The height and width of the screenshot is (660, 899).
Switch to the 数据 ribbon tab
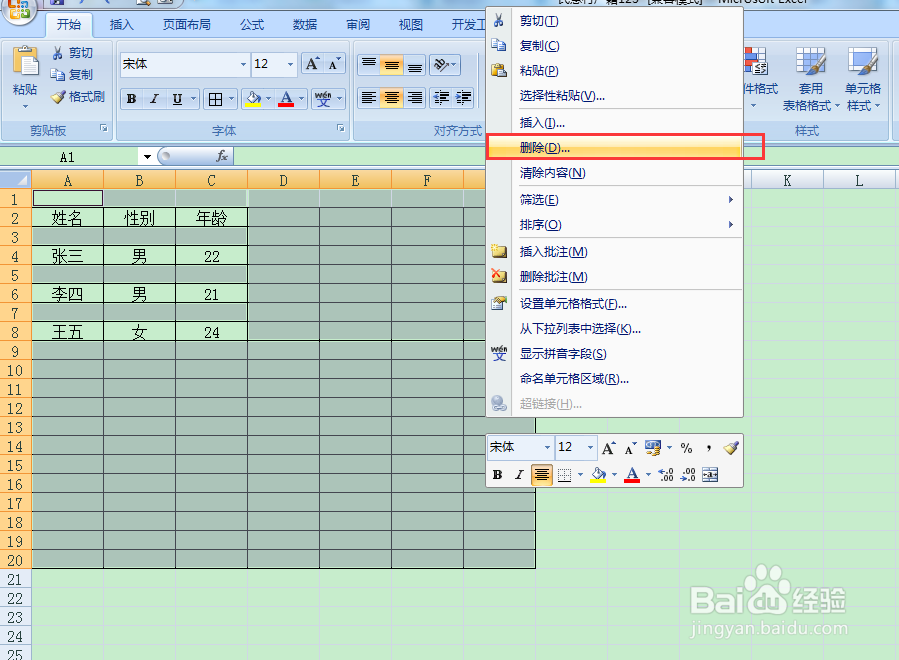(x=304, y=25)
